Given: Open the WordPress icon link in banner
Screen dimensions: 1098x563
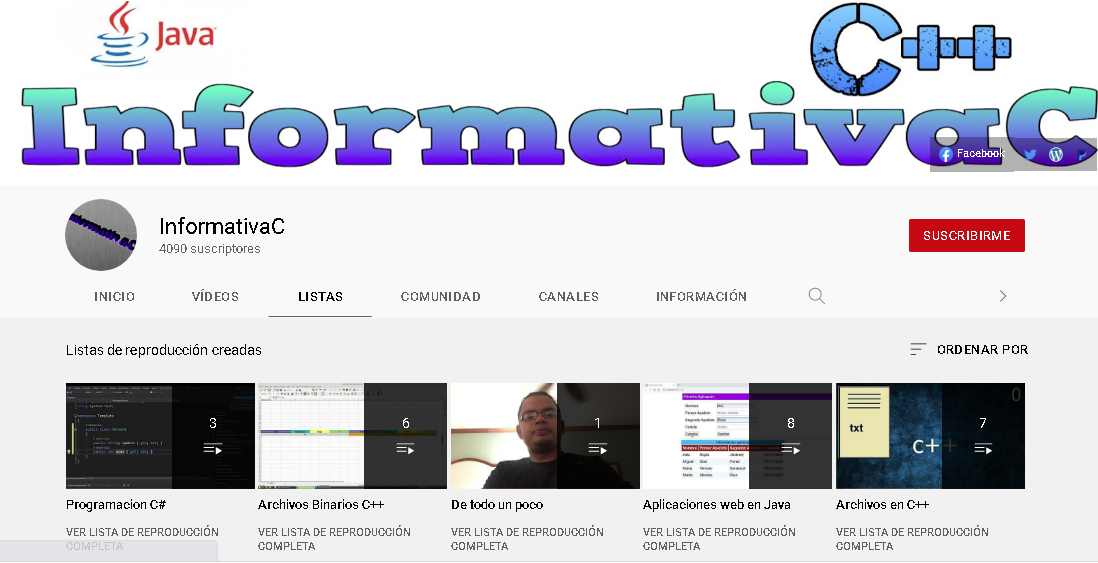Looking at the screenshot, I should [1056, 154].
